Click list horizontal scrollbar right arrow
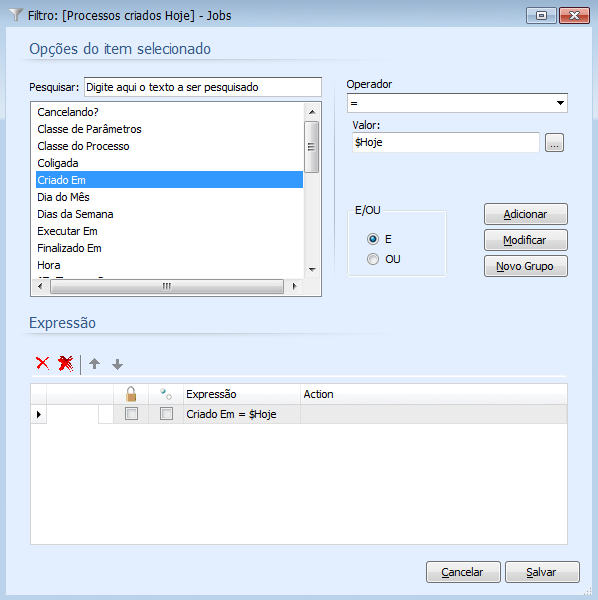Screen dimensions: 598x600 294,286
